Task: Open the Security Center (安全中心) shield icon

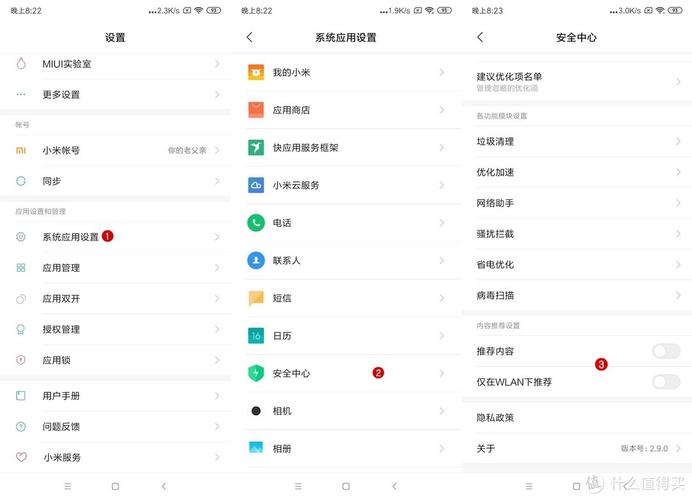Action: pyautogui.click(x=256, y=373)
